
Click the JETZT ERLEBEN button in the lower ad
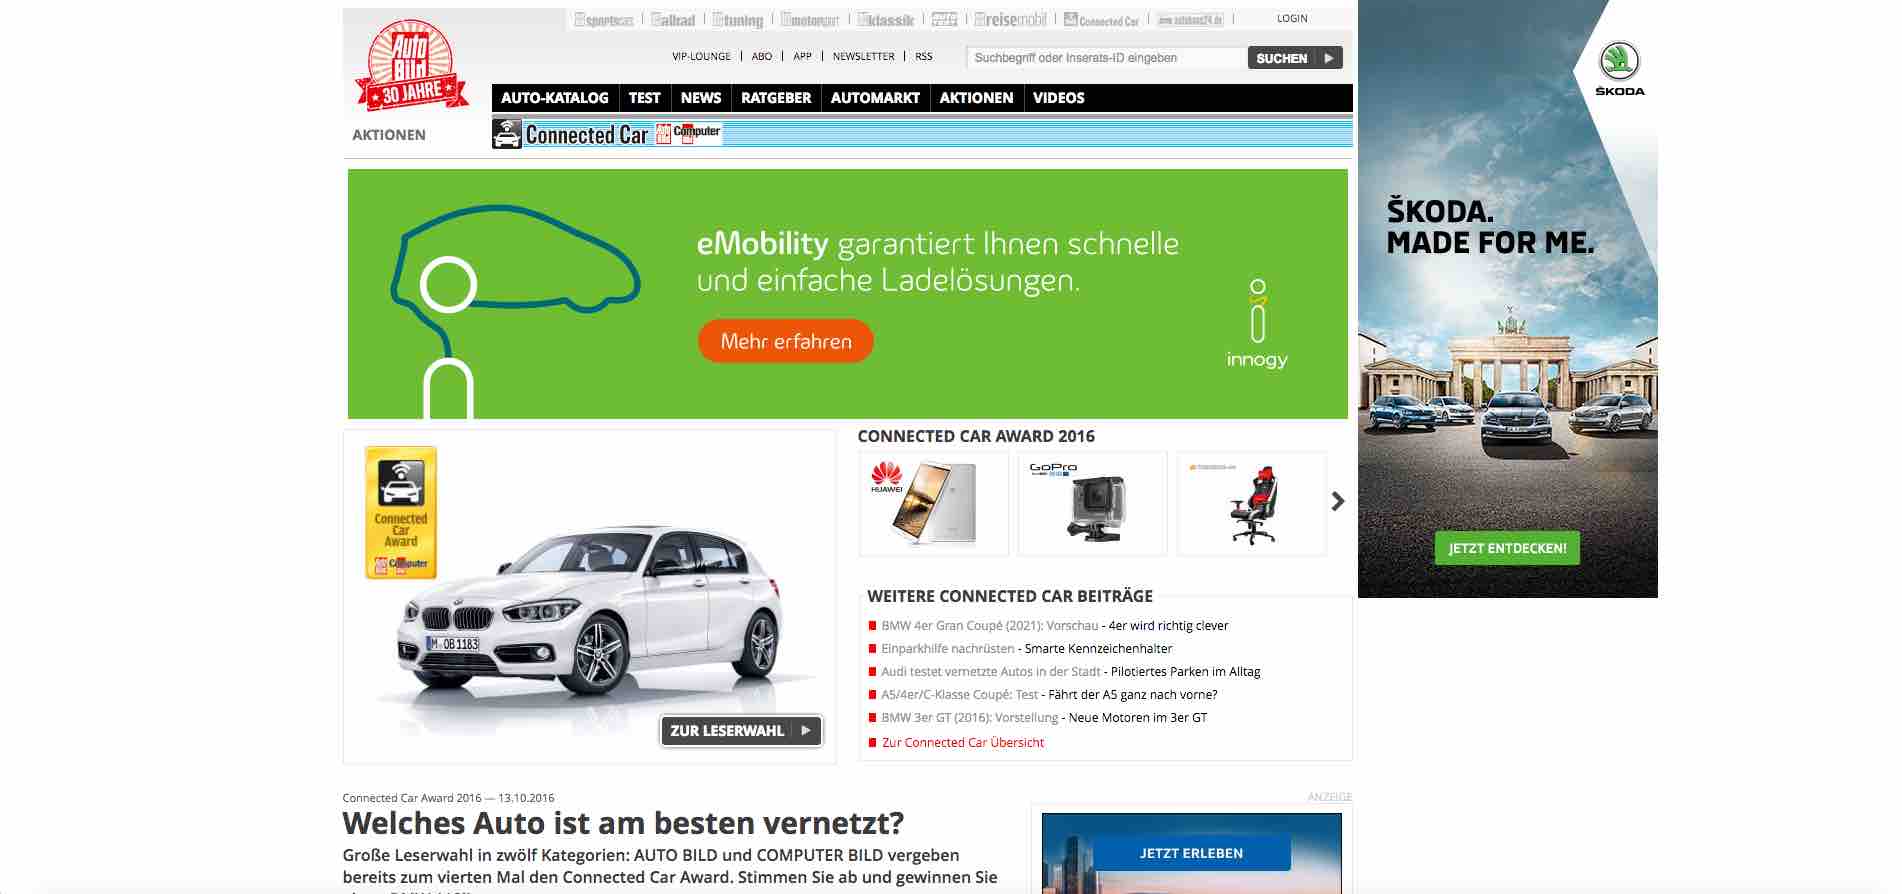click(x=1191, y=853)
